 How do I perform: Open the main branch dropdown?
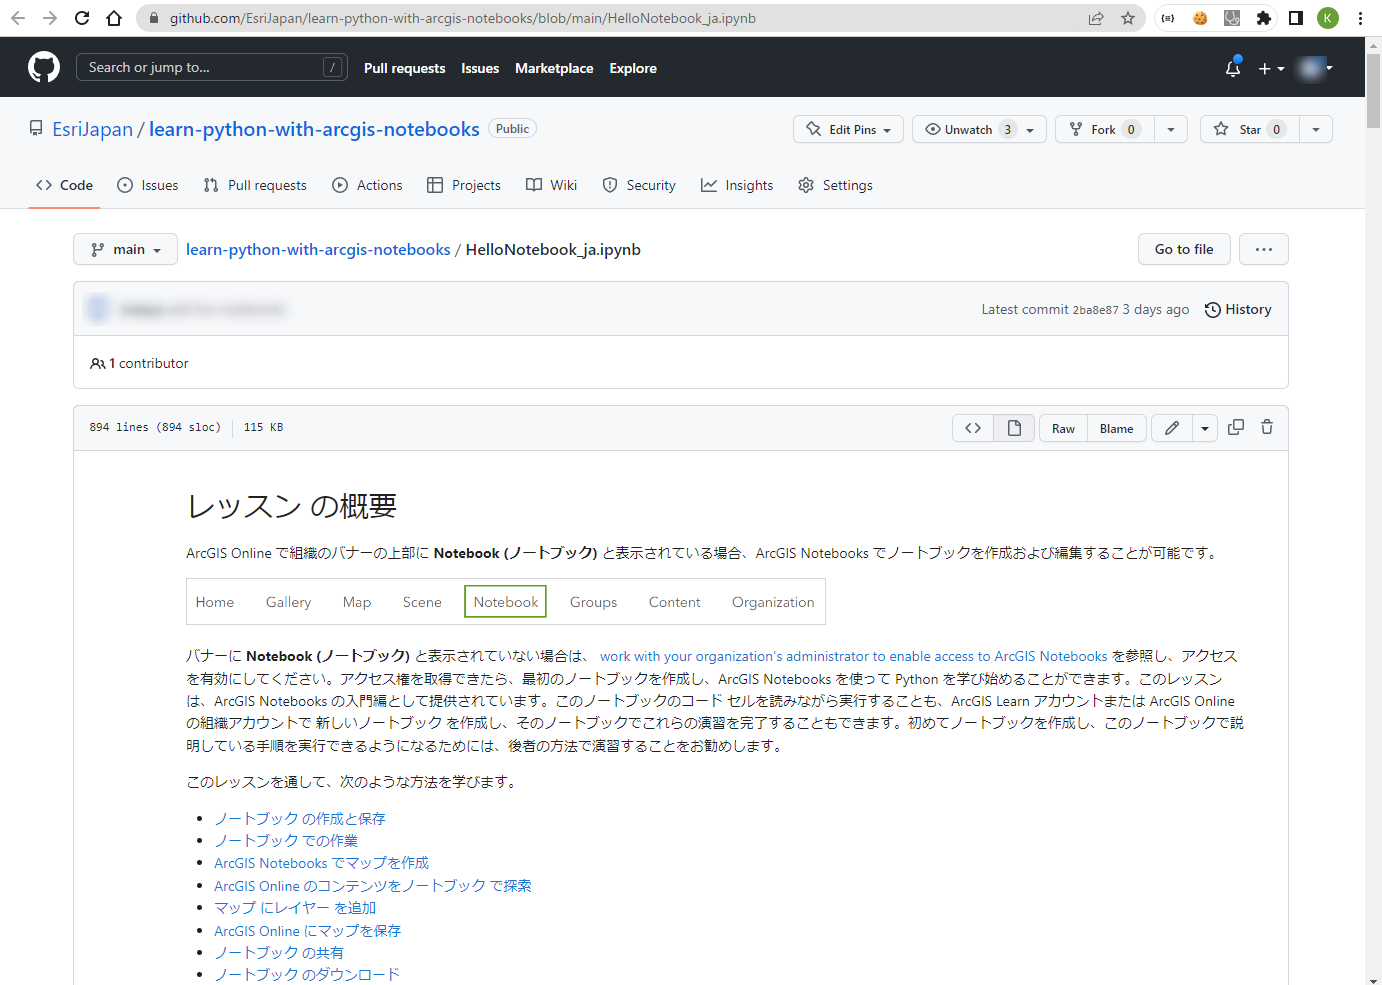[124, 249]
